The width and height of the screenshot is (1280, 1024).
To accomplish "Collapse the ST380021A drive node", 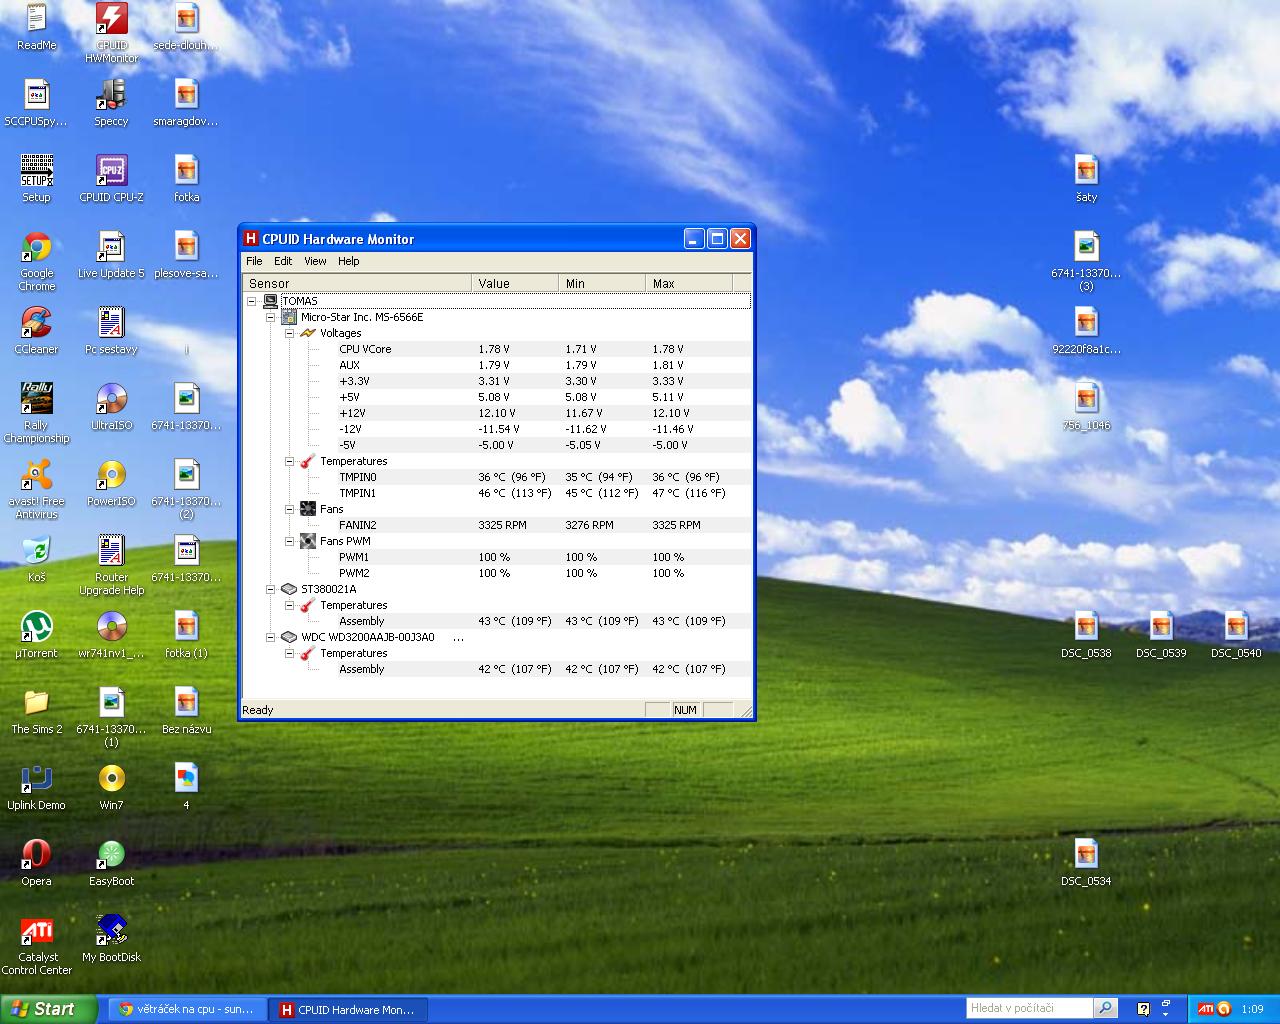I will pyautogui.click(x=270, y=589).
